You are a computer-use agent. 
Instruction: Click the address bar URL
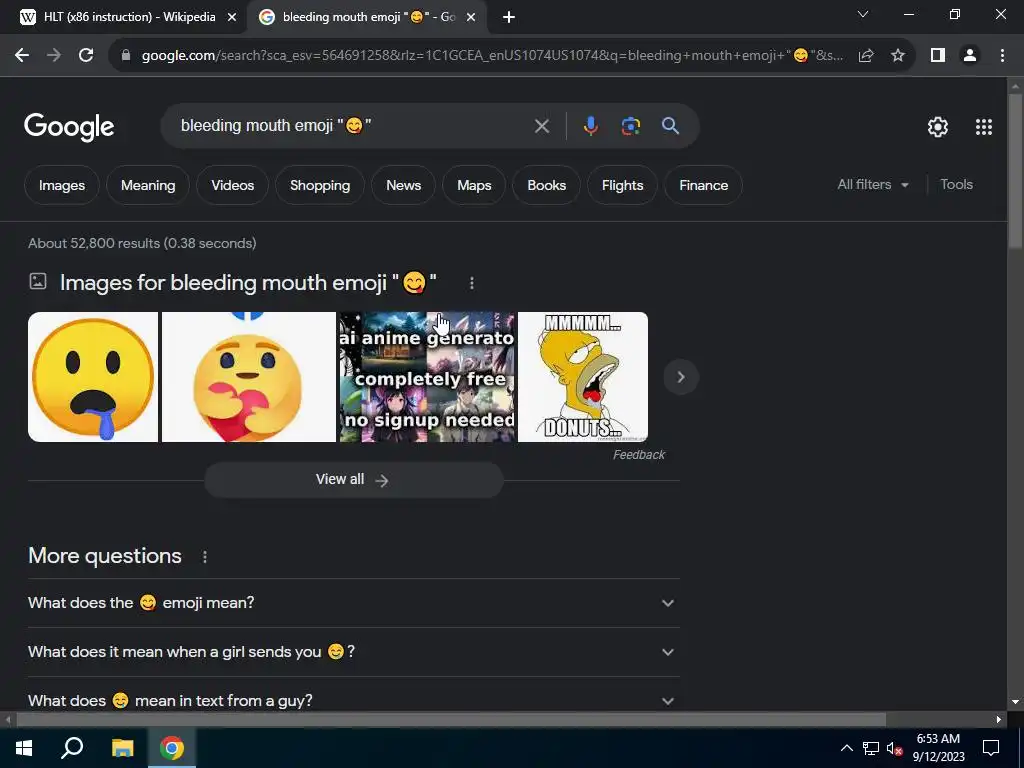click(492, 56)
